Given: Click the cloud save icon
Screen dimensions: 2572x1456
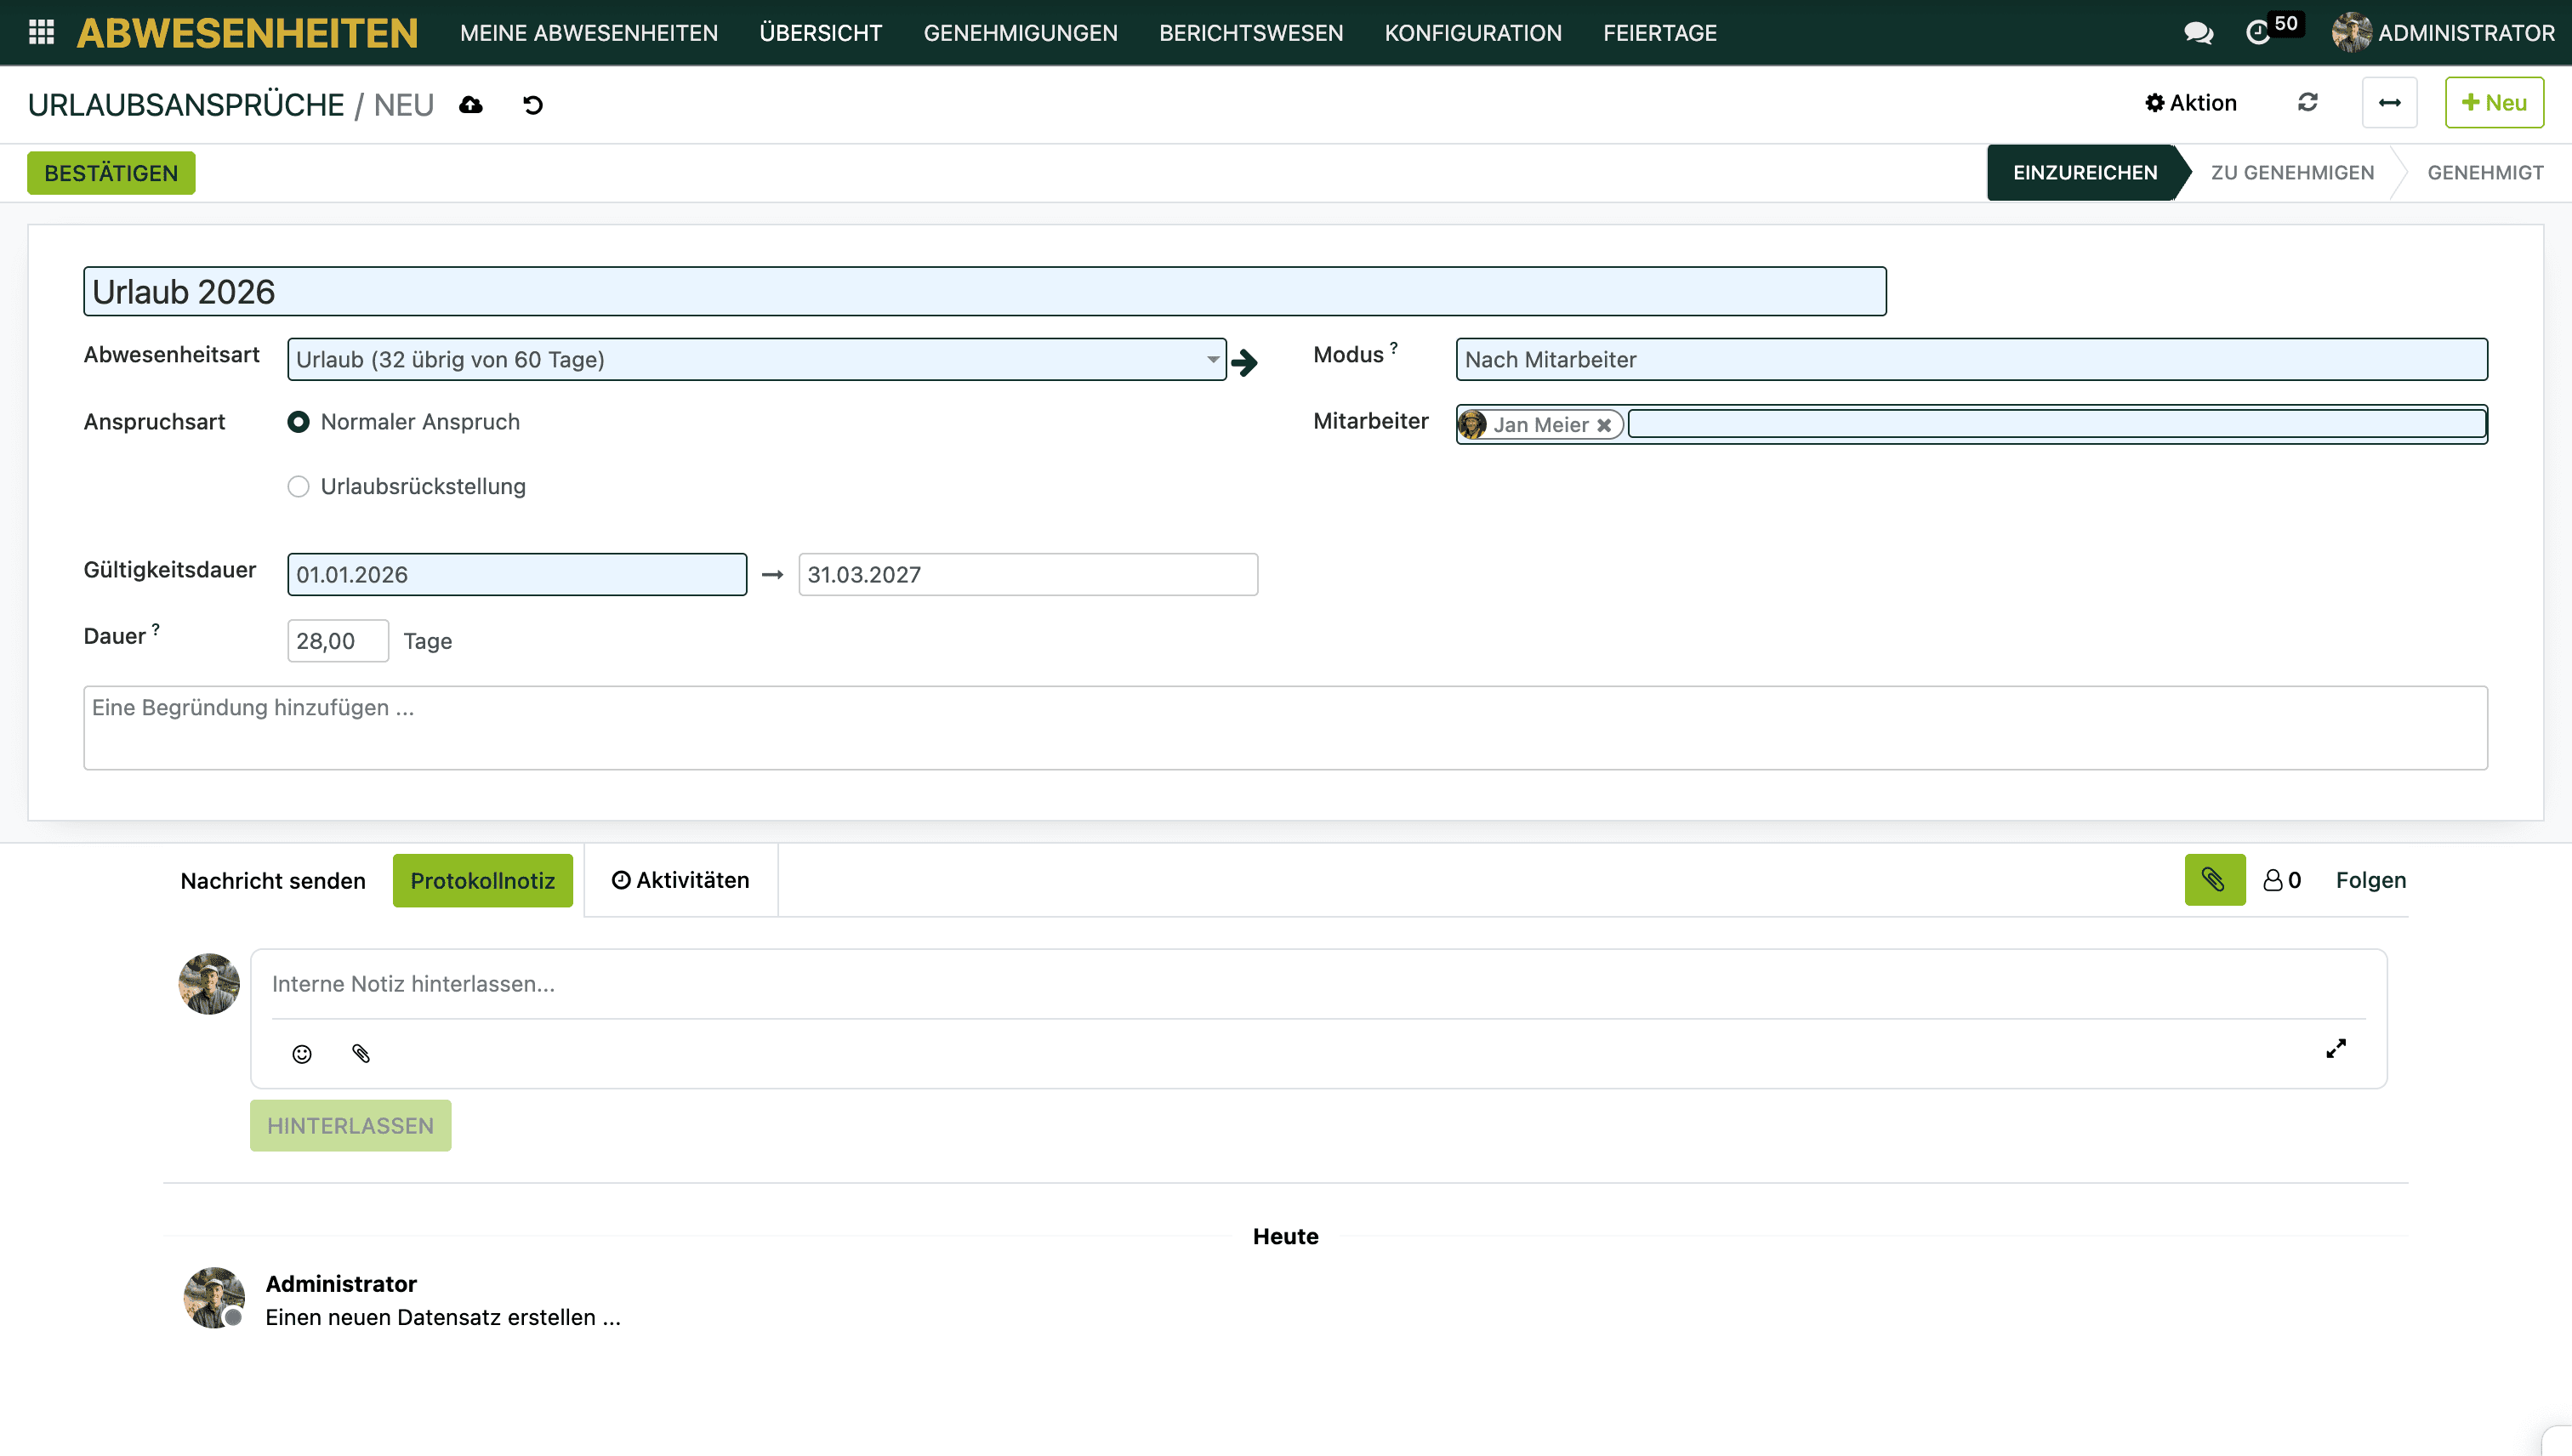Looking at the screenshot, I should pyautogui.click(x=471, y=104).
